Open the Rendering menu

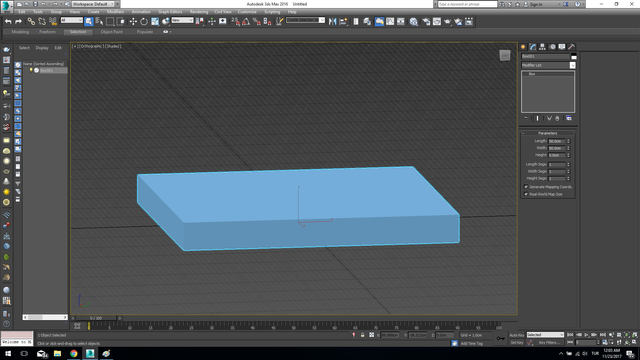point(199,12)
